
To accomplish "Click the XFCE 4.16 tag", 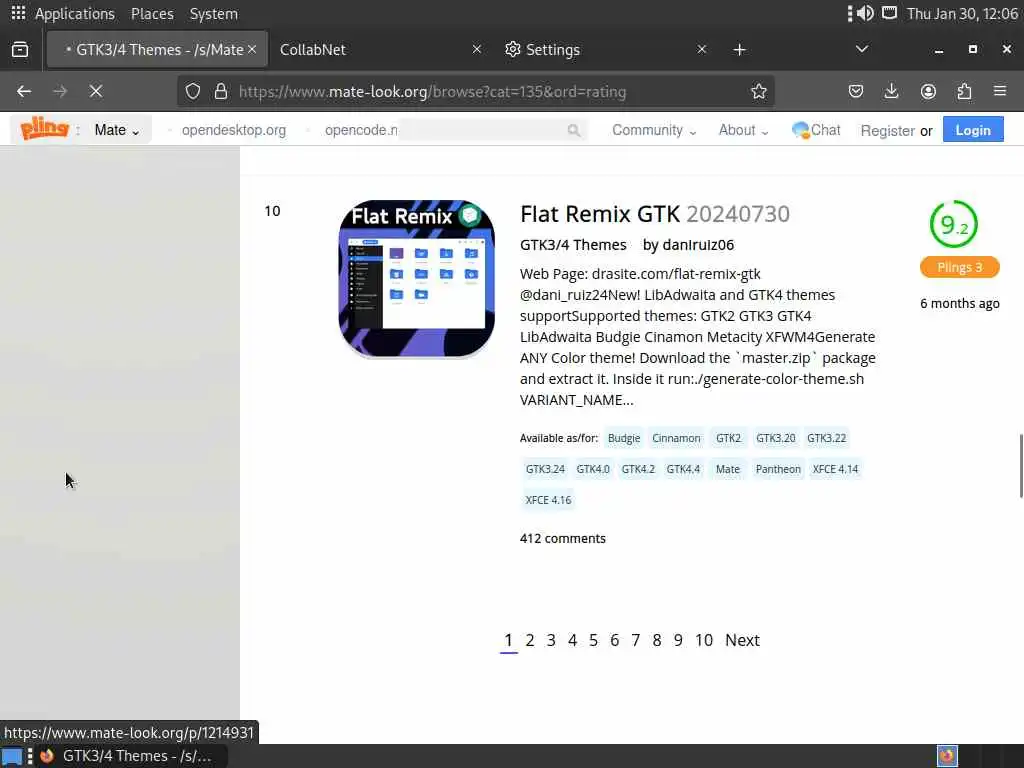I will click(x=548, y=500).
